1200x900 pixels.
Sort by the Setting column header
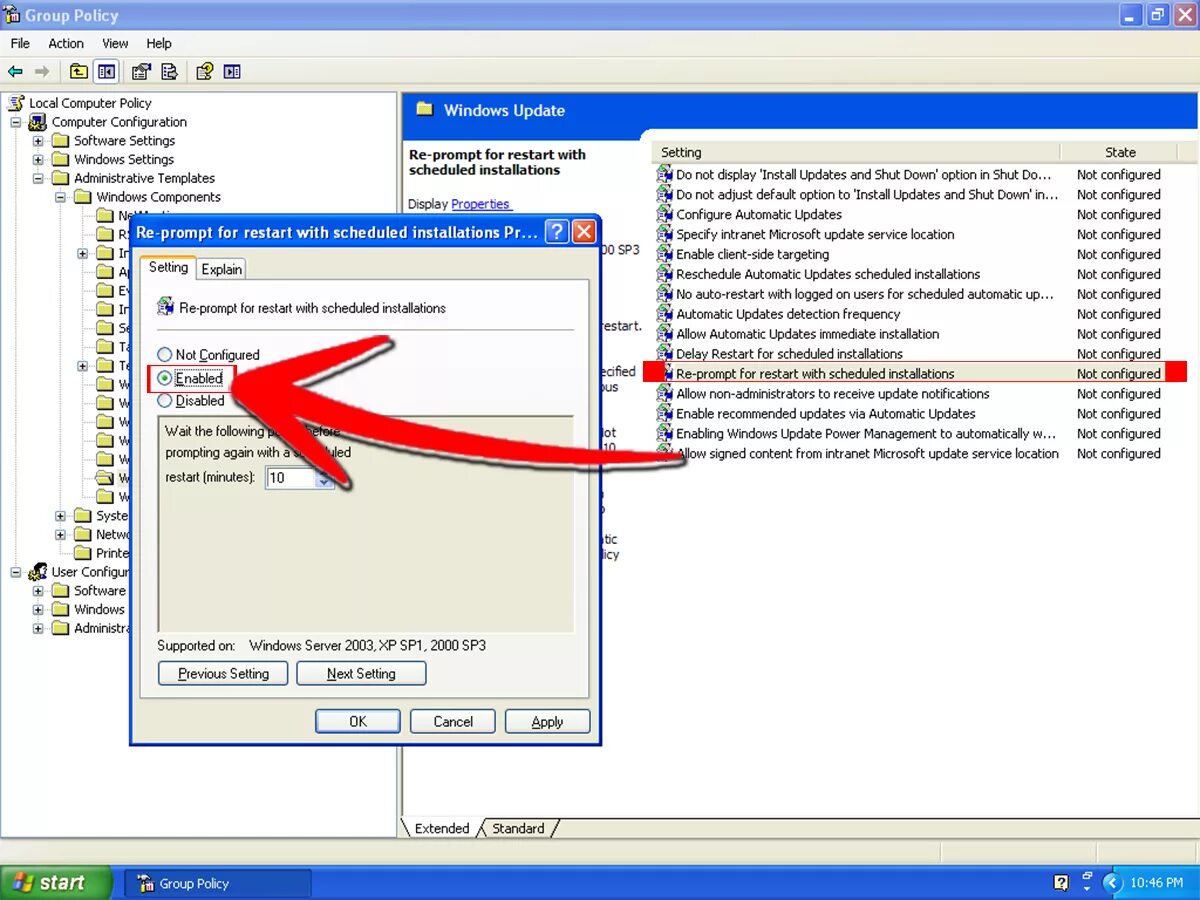click(x=856, y=152)
